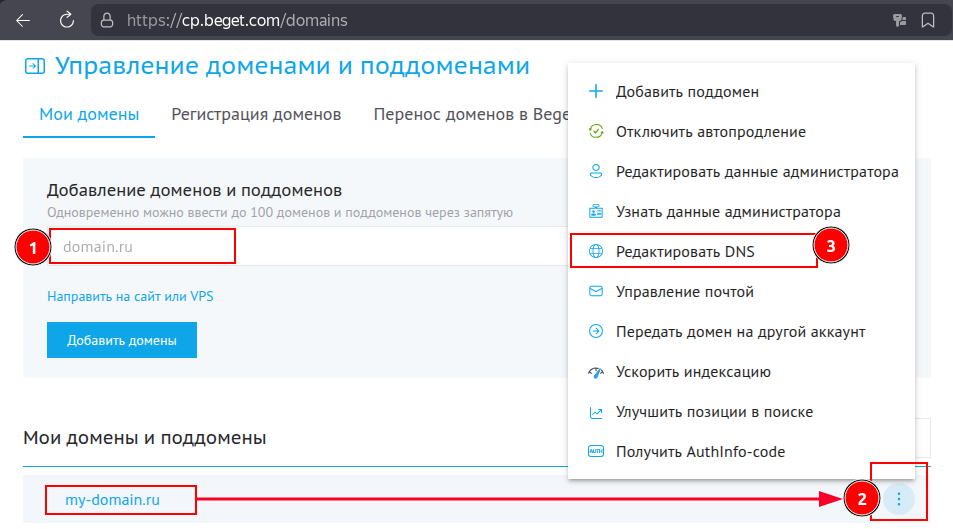Screen dimensions: 953x529
Task: Open the translate icon in the address bar
Action: 900,21
